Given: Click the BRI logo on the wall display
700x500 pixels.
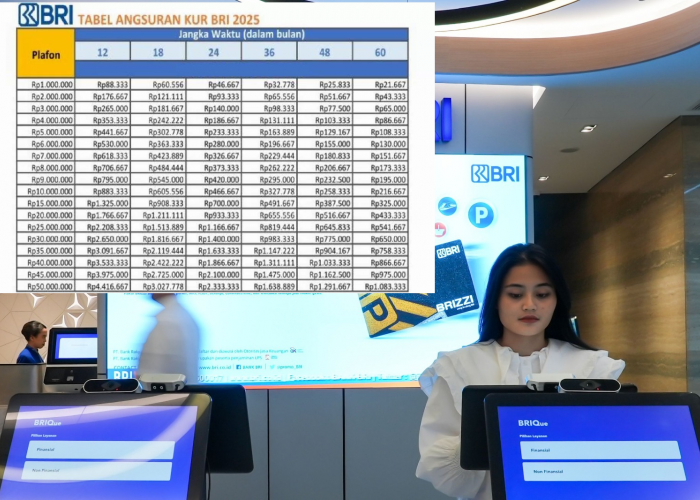Looking at the screenshot, I should pyautogui.click(x=495, y=174).
